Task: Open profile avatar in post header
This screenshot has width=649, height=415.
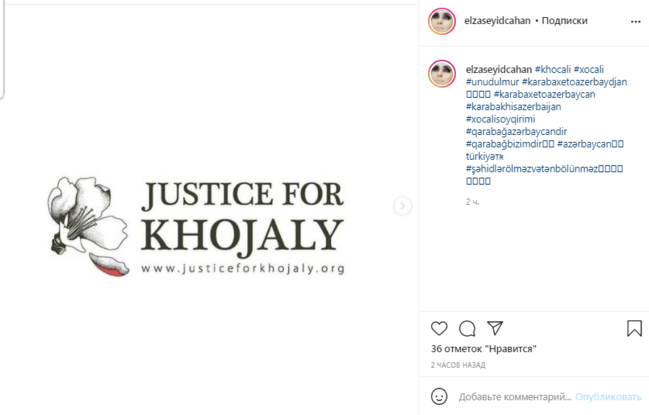Action: point(442,21)
